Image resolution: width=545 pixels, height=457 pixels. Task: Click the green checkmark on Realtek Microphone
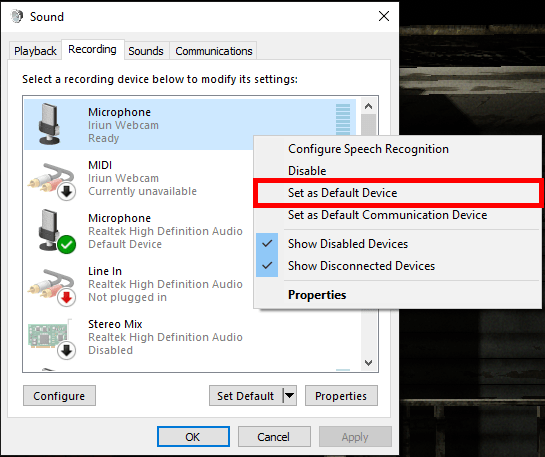66,244
